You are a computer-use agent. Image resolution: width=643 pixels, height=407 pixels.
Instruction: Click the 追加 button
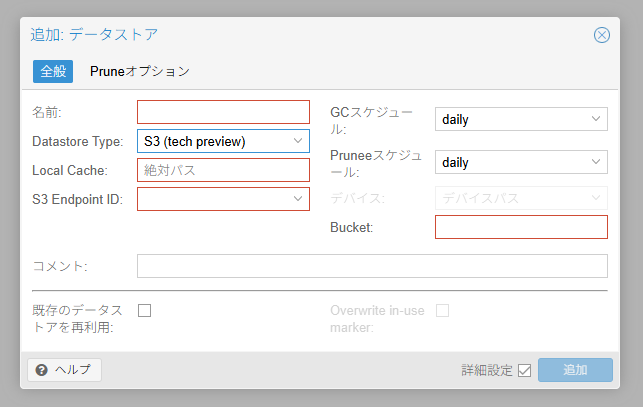575,370
